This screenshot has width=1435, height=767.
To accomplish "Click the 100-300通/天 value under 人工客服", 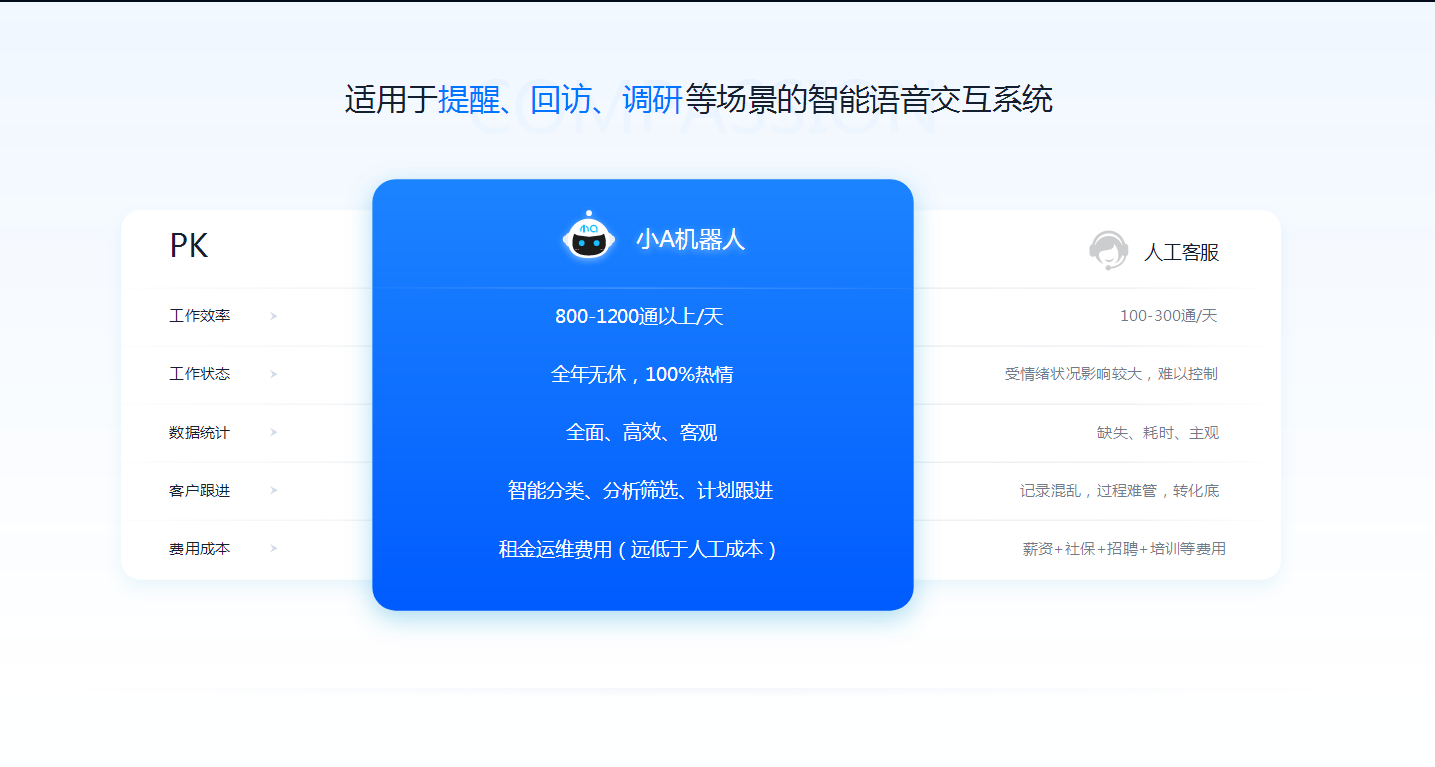I will [1168, 316].
